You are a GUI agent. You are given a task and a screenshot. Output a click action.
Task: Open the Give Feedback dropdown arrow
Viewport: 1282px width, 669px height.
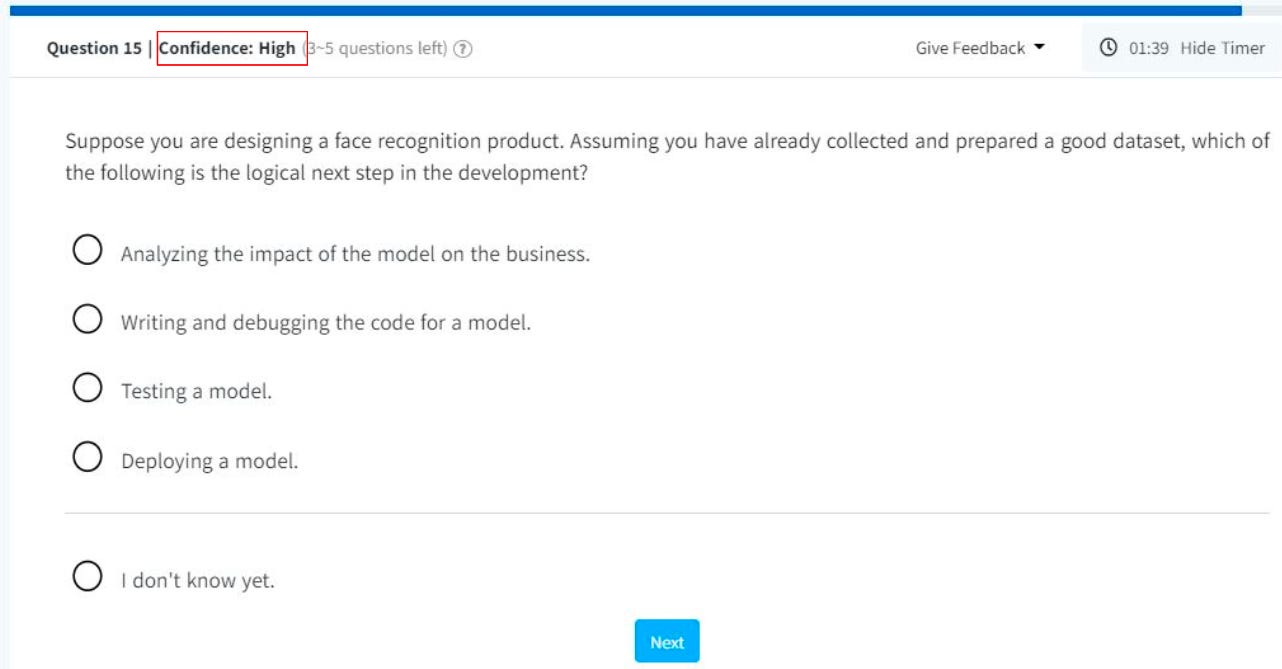click(x=1039, y=47)
